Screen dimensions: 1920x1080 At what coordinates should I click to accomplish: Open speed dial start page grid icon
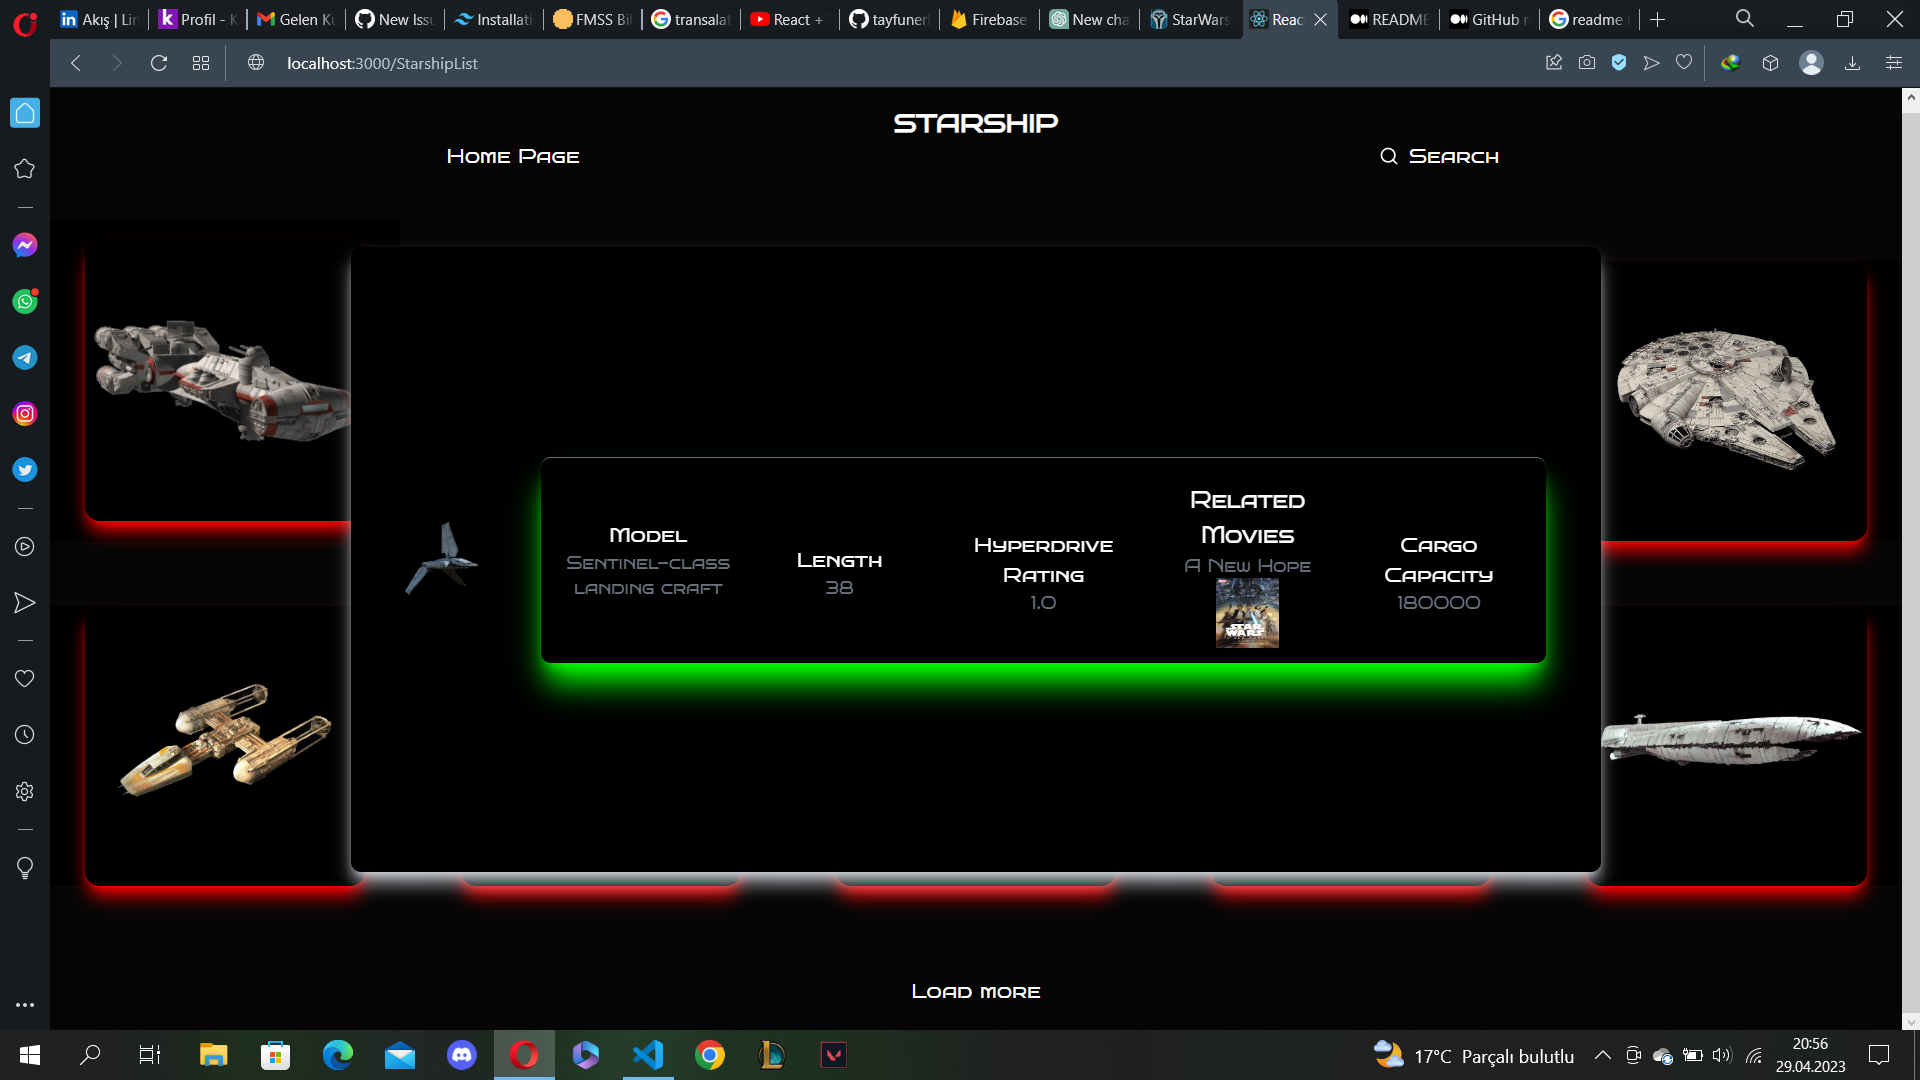coord(201,63)
